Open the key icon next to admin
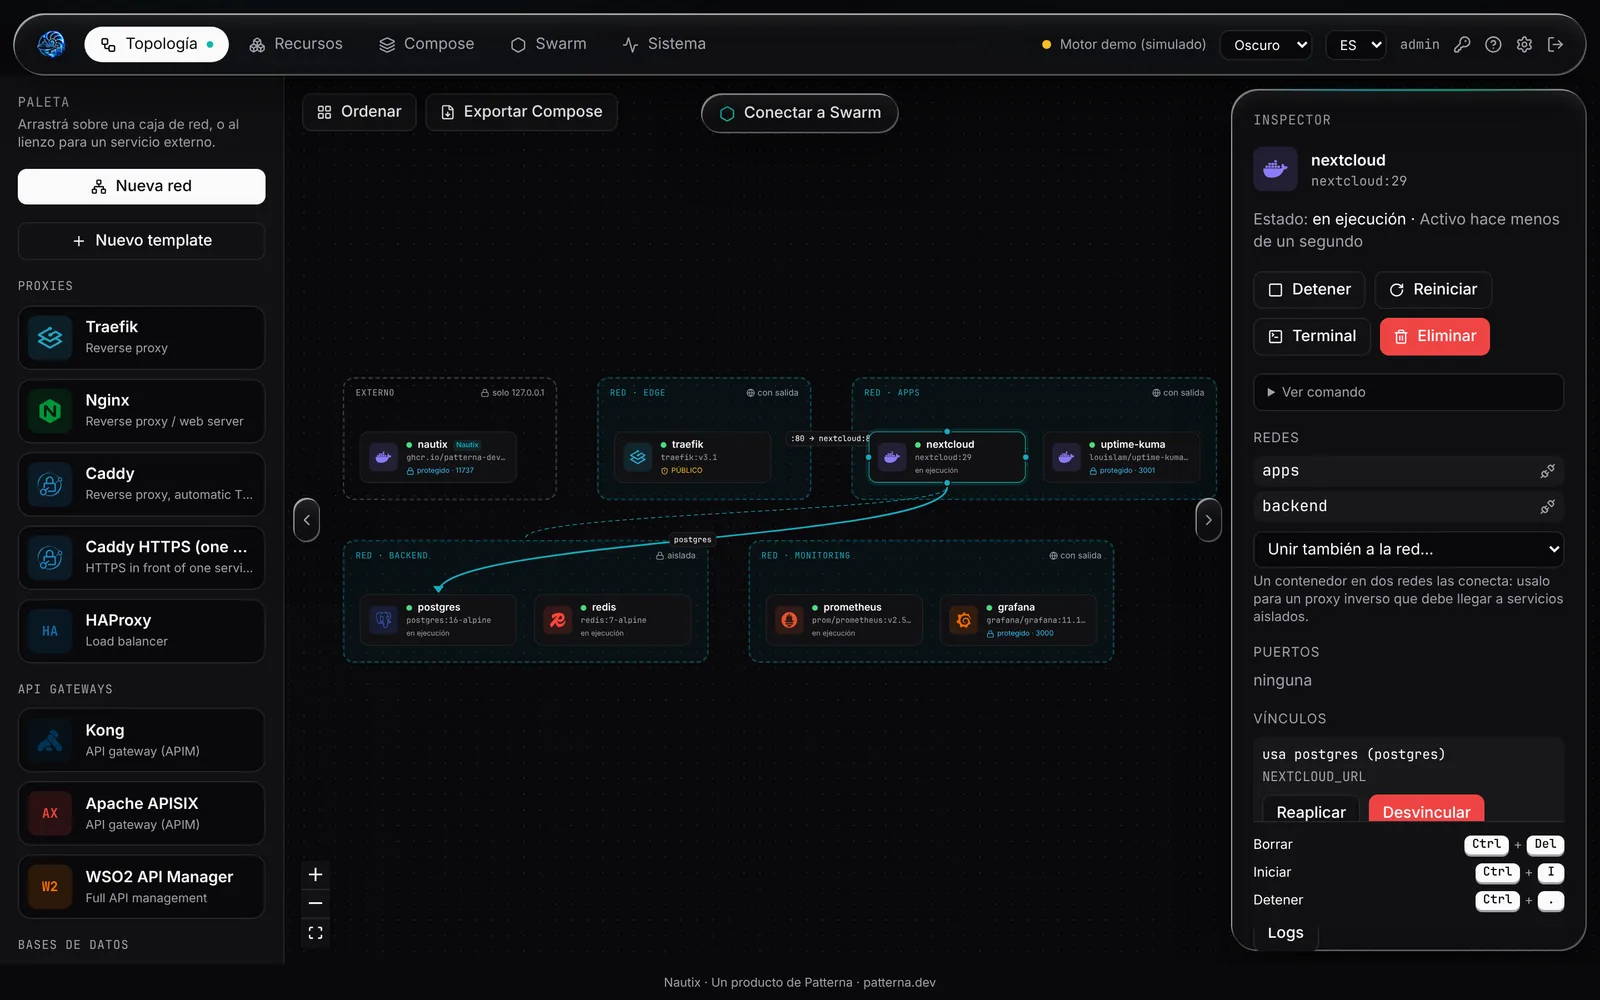Screen dimensions: 1600x1000 pyautogui.click(x=1462, y=44)
